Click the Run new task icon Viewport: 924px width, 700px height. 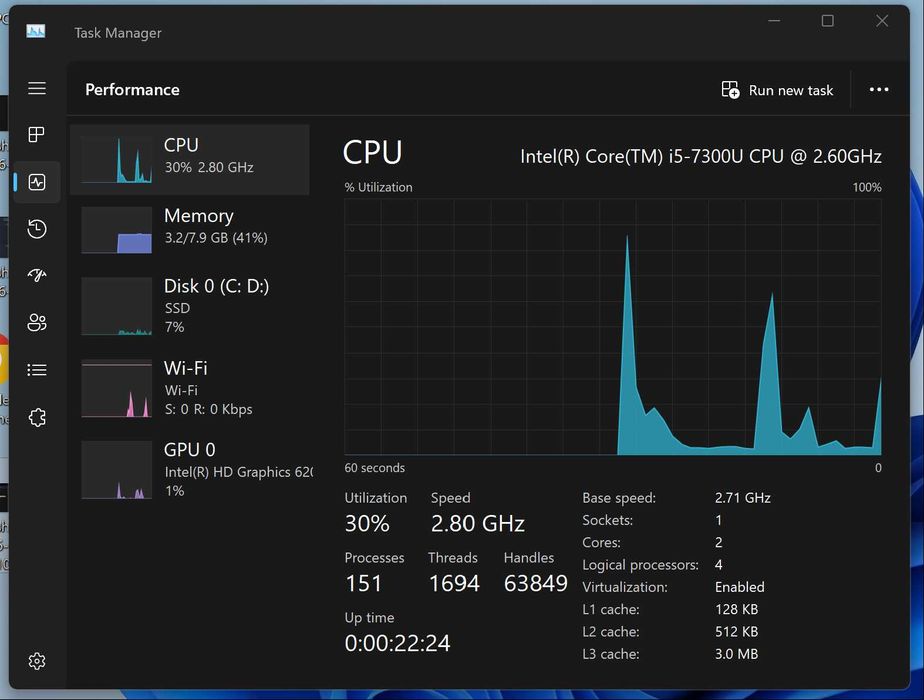(730, 90)
